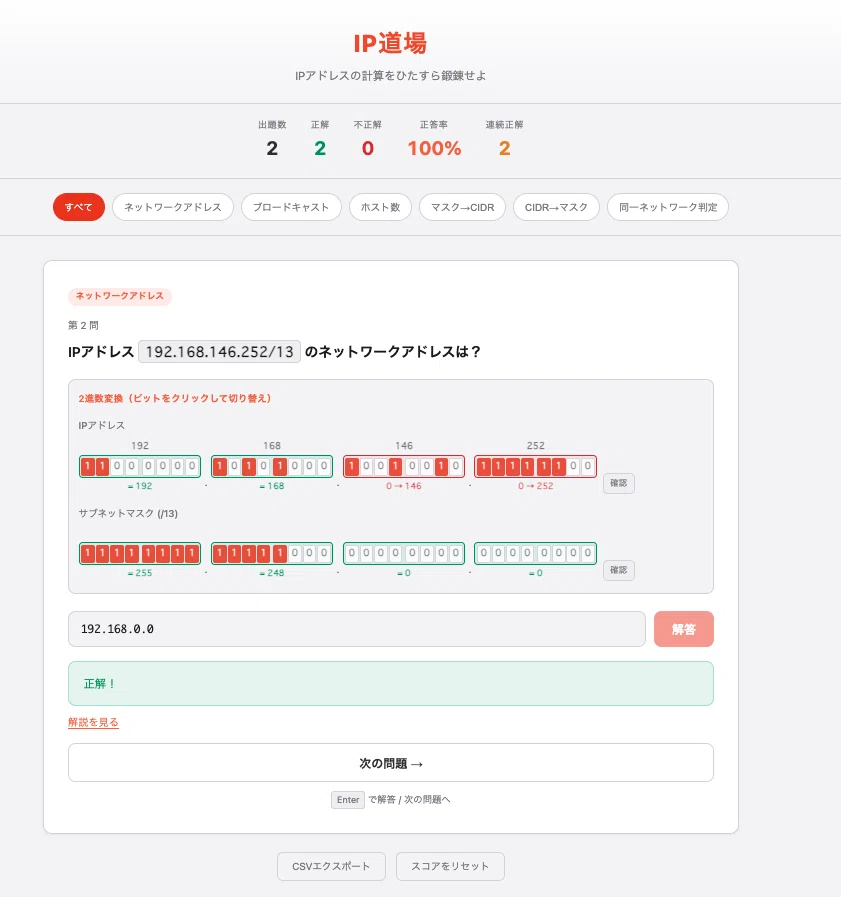Click the IP道場 page title
Viewport: 841px width, 897px height.
(x=390, y=43)
